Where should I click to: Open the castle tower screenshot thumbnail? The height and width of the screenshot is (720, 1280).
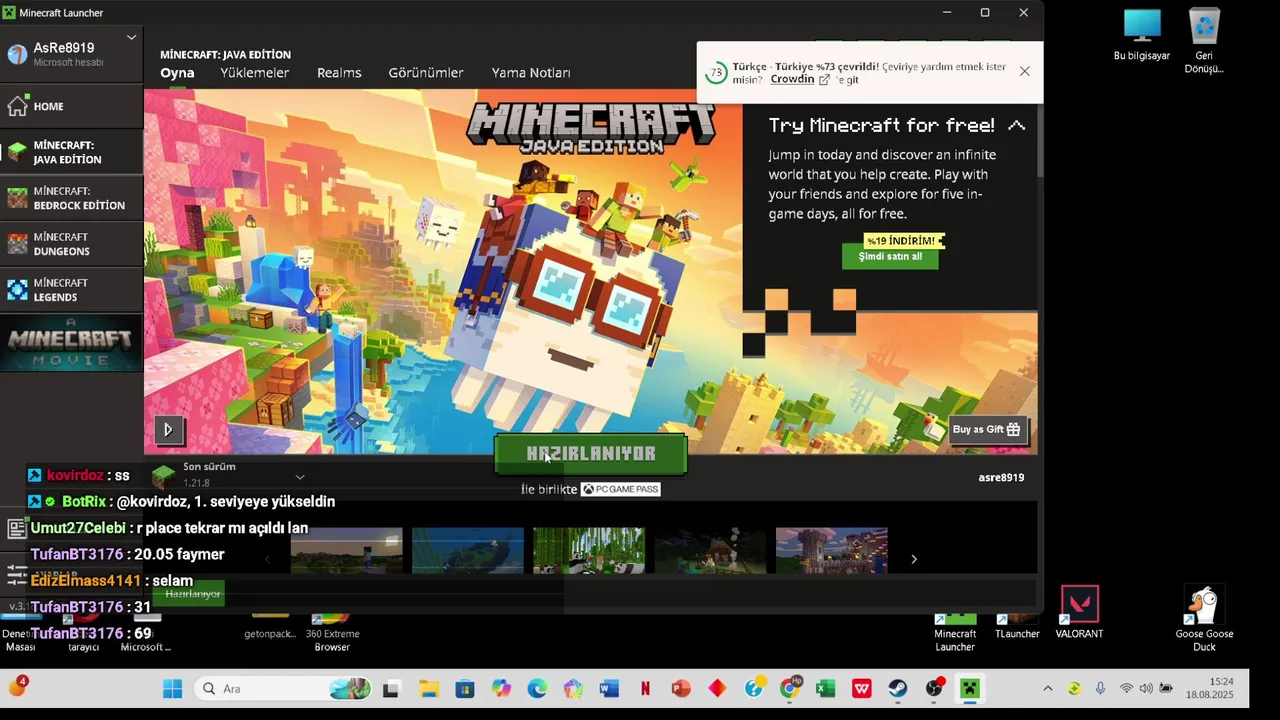(831, 551)
